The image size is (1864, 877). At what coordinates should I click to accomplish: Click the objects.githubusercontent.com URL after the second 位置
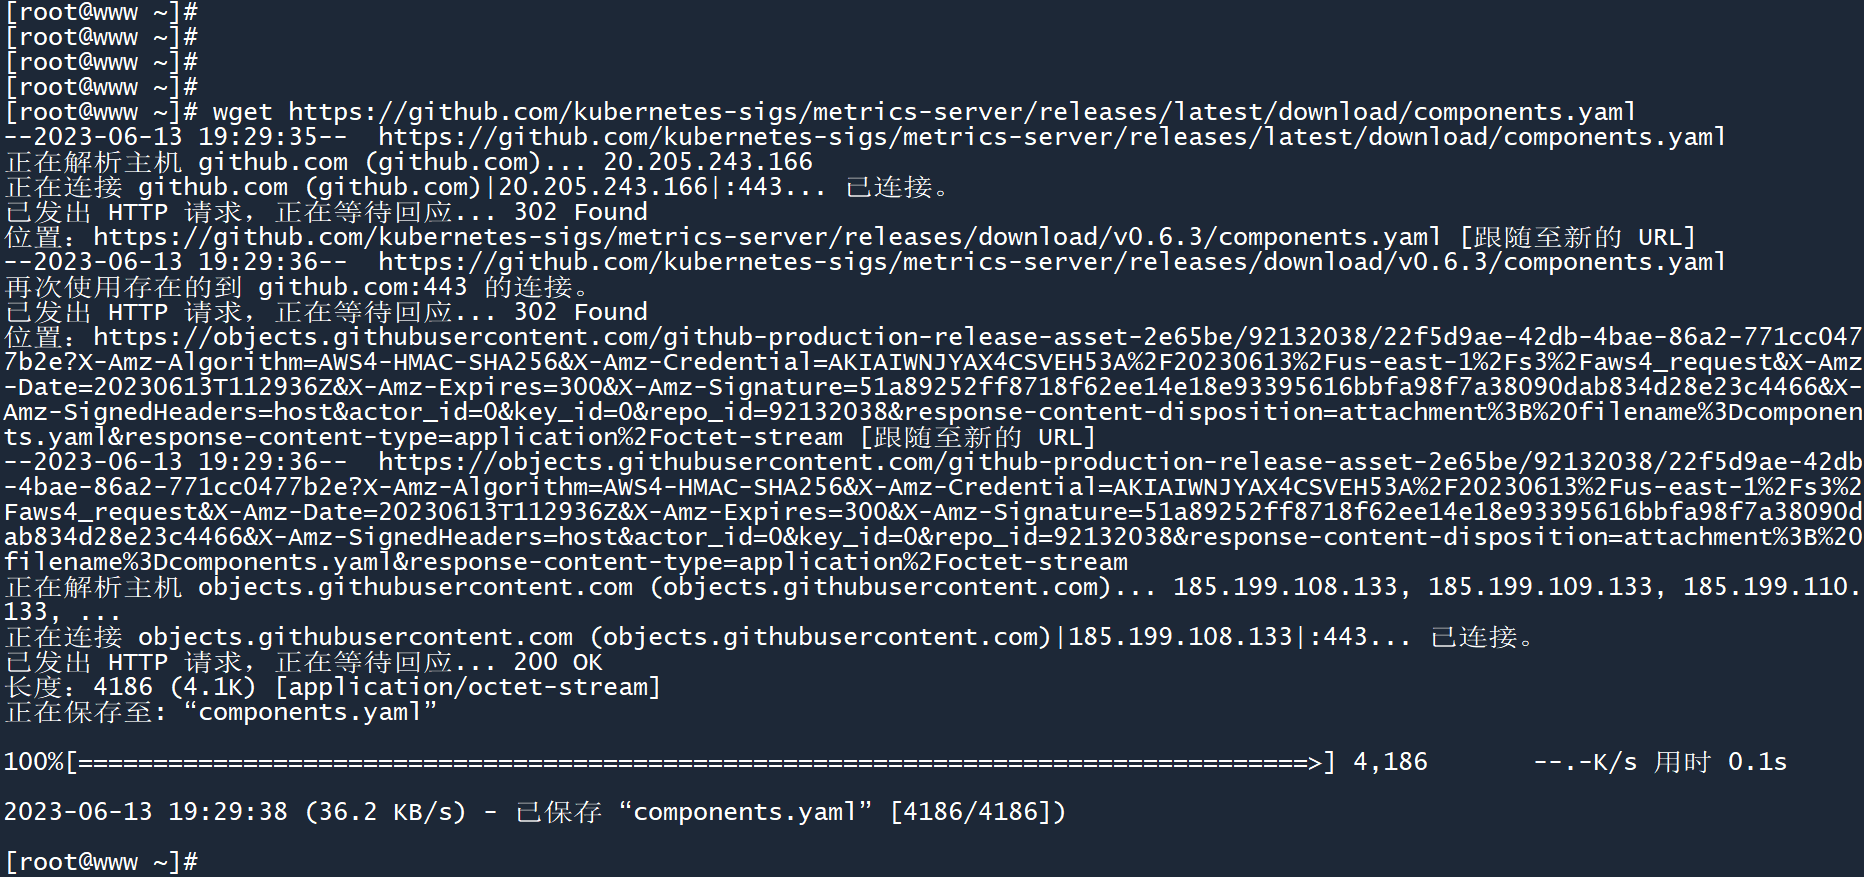click(x=976, y=337)
